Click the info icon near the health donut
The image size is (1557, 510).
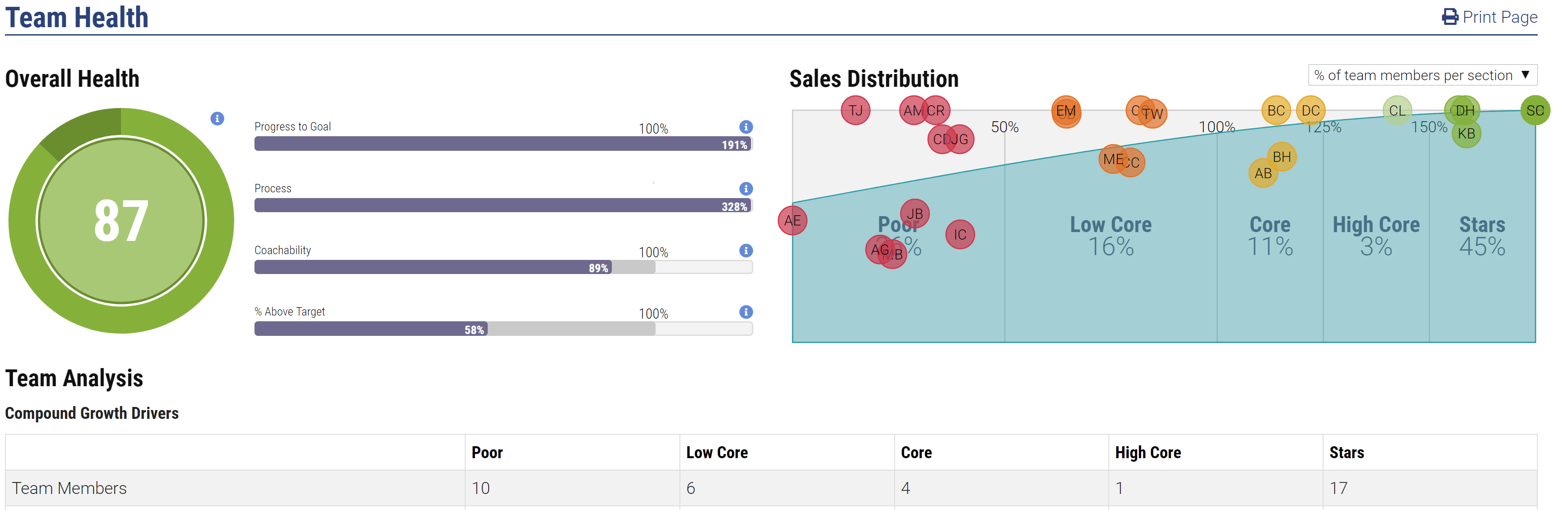pos(217,119)
